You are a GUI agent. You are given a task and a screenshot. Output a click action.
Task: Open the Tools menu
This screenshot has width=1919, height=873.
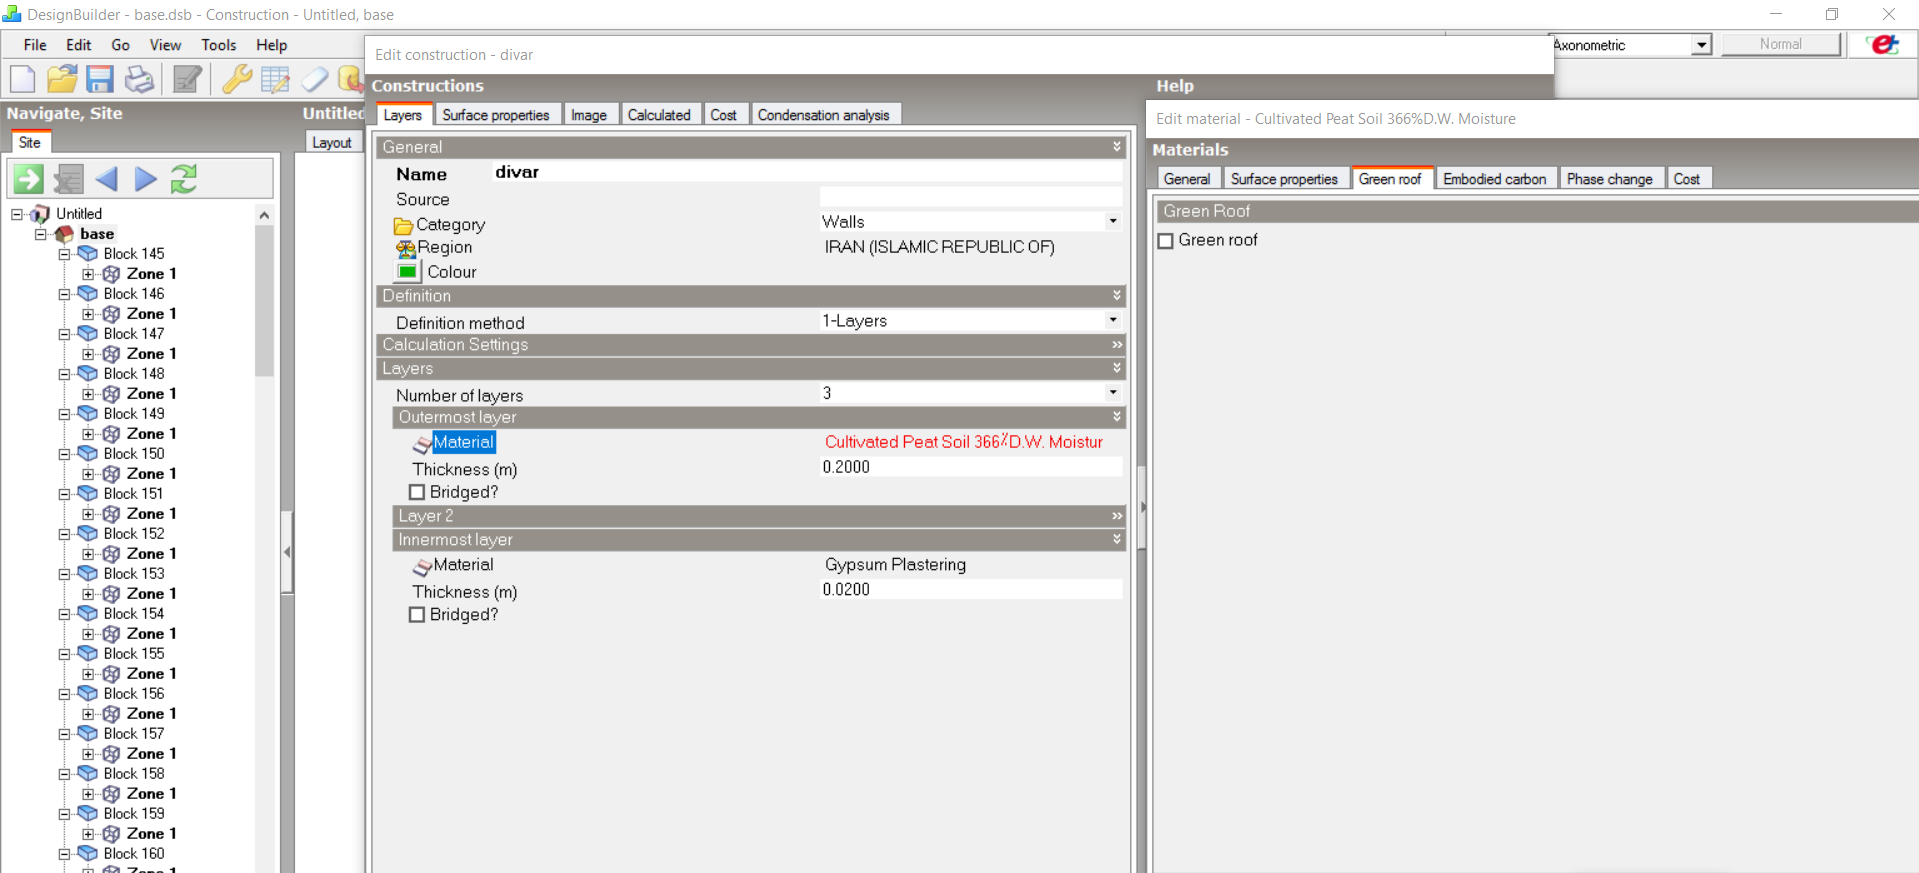click(x=218, y=45)
